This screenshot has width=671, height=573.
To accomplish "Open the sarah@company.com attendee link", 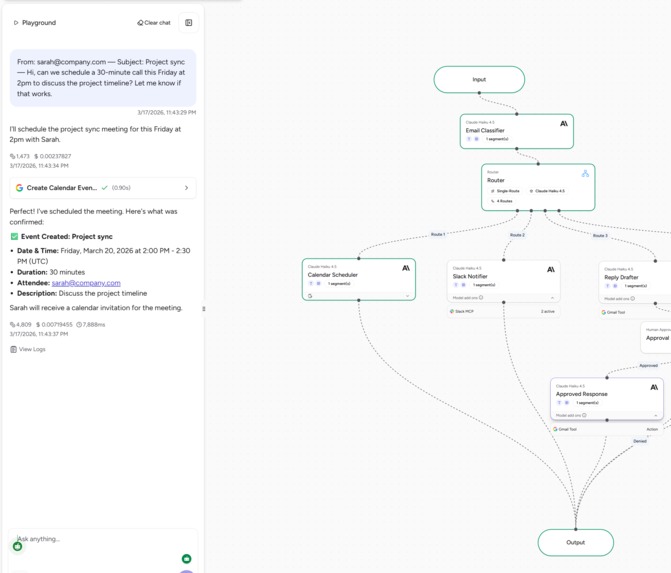I will coord(86,283).
